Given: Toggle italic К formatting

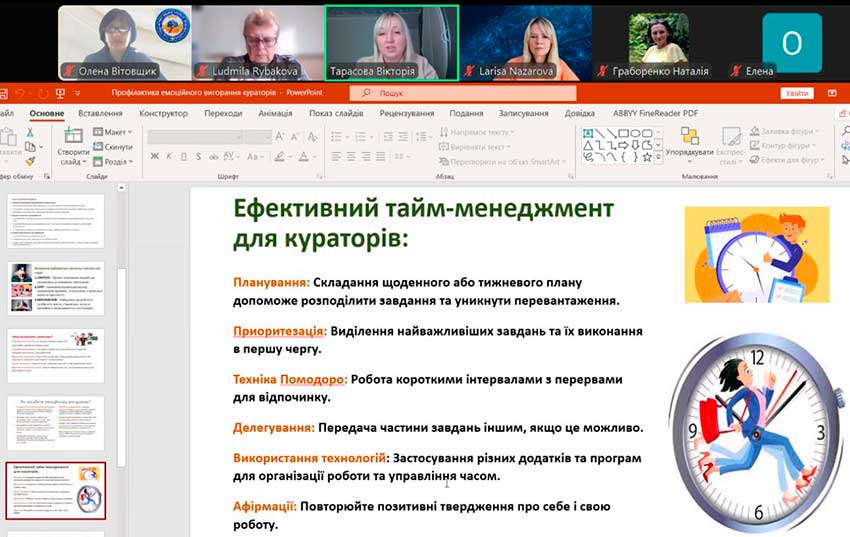Looking at the screenshot, I should [x=169, y=157].
